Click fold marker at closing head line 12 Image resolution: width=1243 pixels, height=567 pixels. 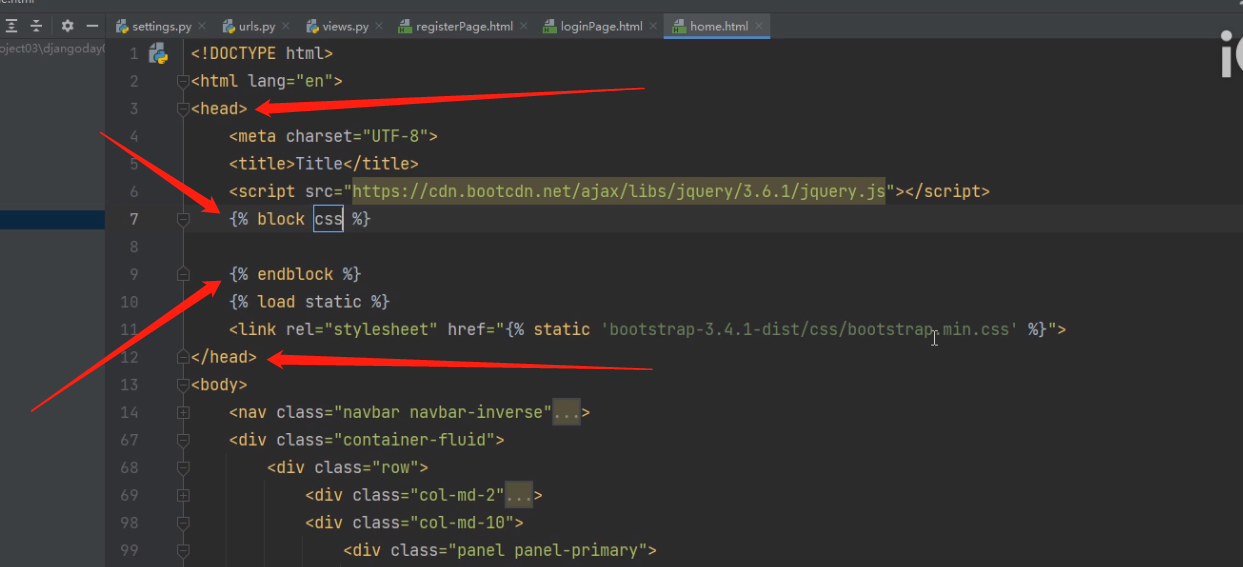[x=183, y=356]
